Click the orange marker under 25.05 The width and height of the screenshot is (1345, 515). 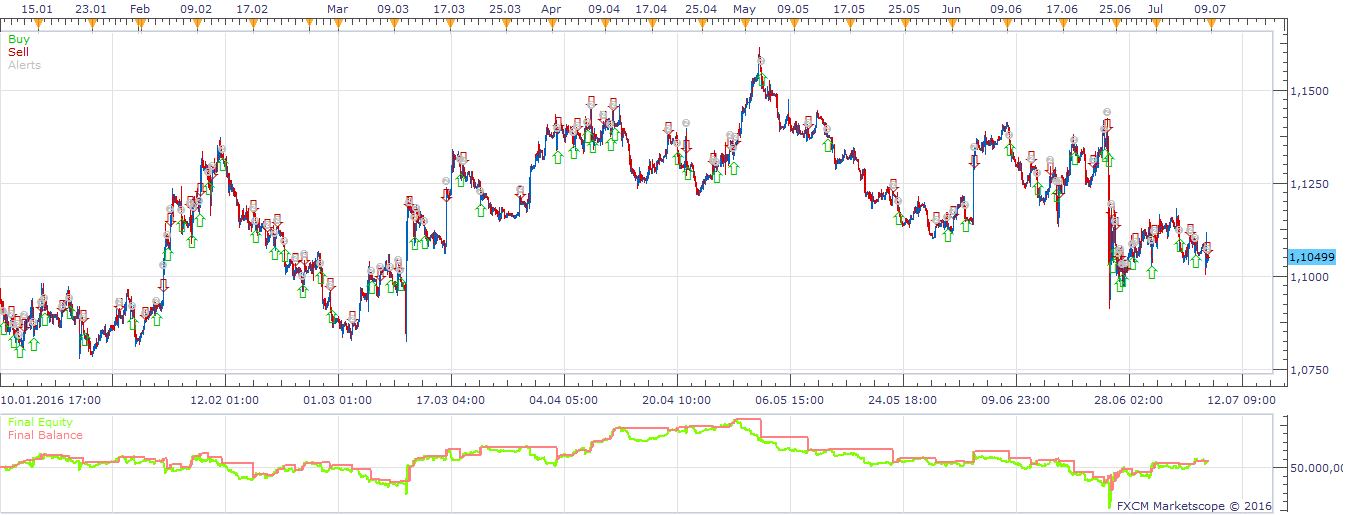click(x=904, y=23)
